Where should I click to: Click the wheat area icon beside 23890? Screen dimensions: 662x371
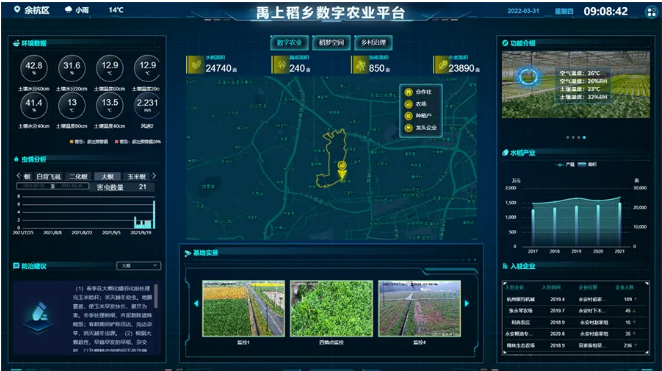[x=442, y=65]
